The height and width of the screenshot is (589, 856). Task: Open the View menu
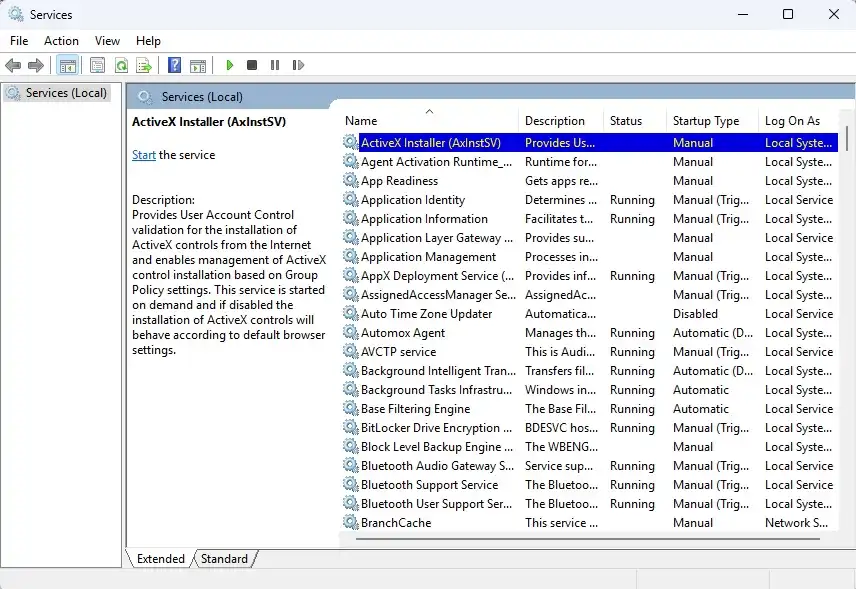click(x=107, y=41)
